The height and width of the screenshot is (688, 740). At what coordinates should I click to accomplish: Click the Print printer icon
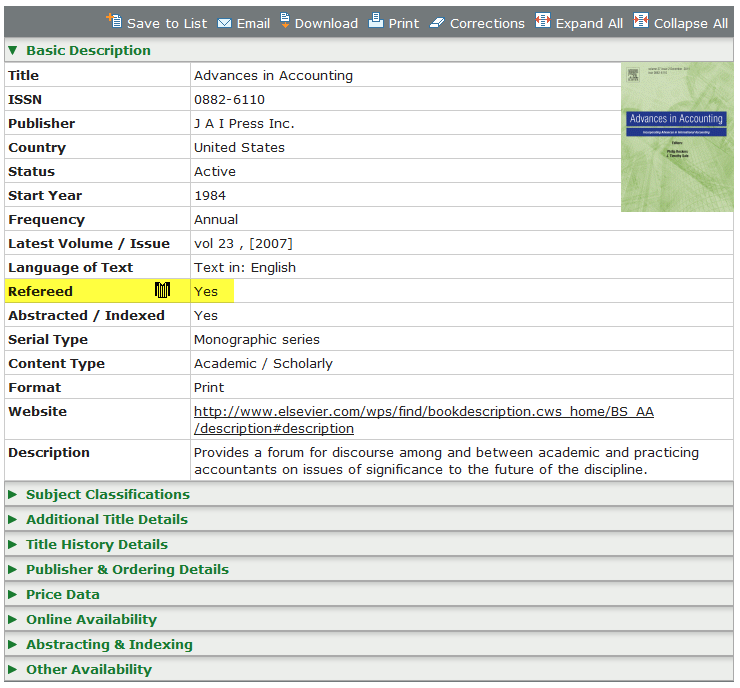click(x=376, y=21)
